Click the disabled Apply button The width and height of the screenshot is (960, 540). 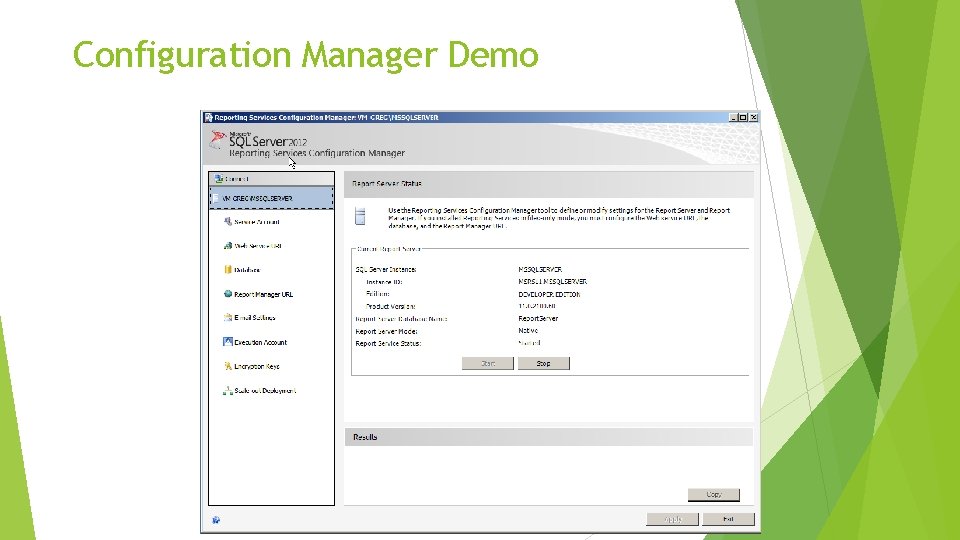tap(672, 519)
